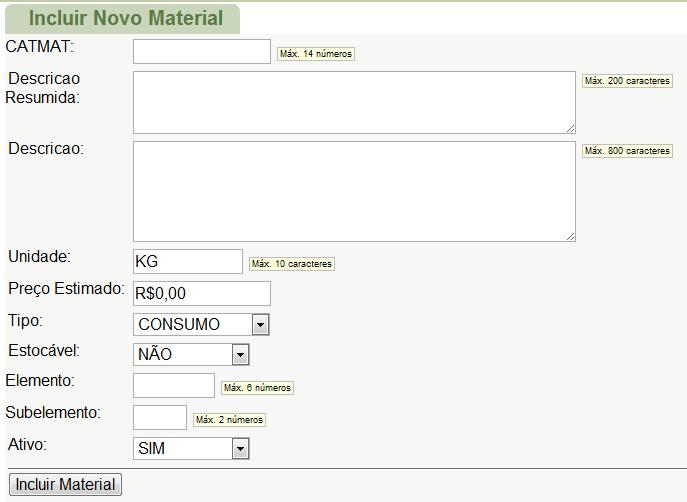Click inside the large Descricao text area
This screenshot has width=687, height=502.
pos(353,191)
